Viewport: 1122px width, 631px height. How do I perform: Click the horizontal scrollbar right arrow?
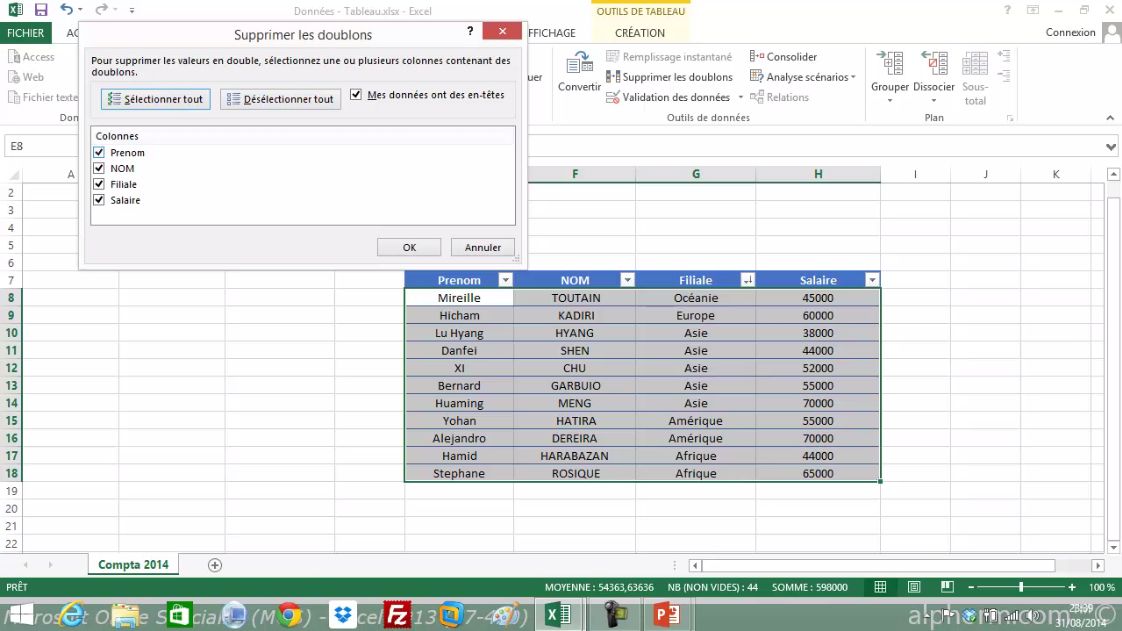click(1098, 565)
